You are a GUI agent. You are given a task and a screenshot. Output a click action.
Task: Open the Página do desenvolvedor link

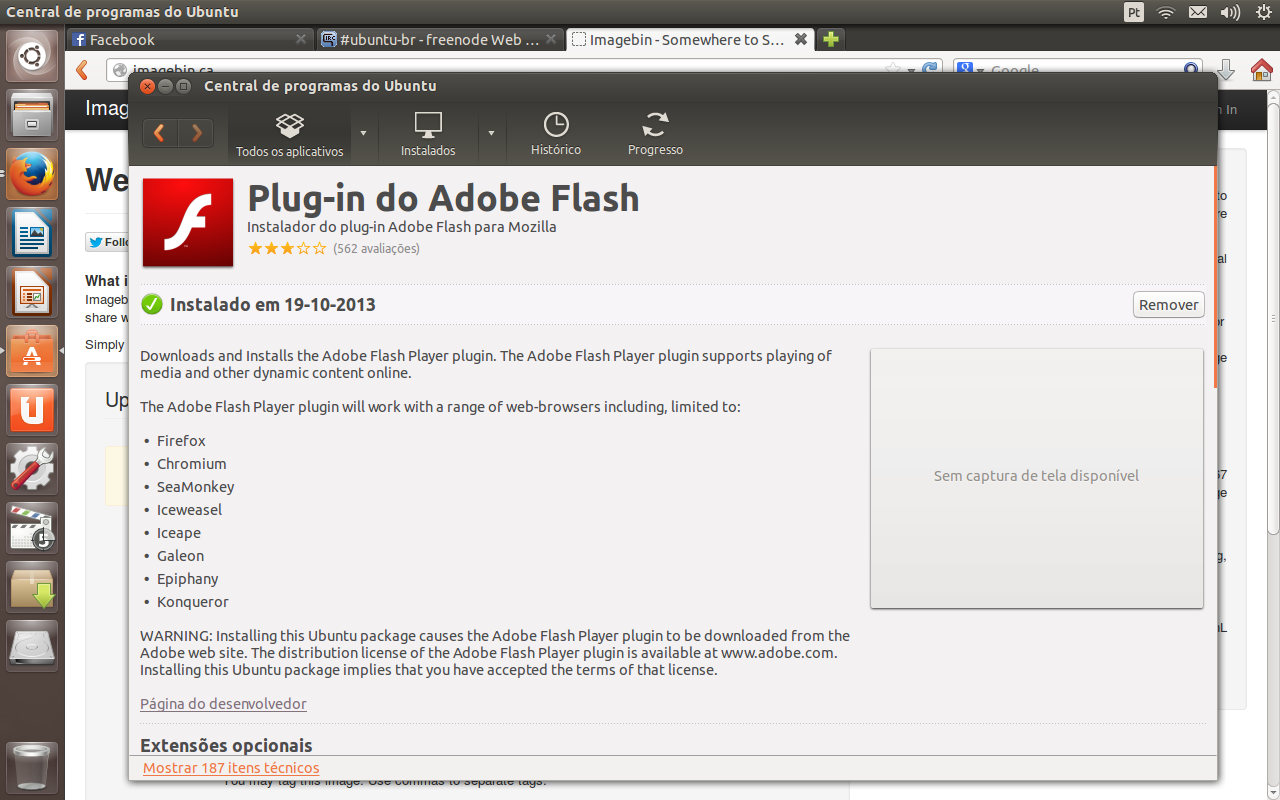tap(223, 704)
